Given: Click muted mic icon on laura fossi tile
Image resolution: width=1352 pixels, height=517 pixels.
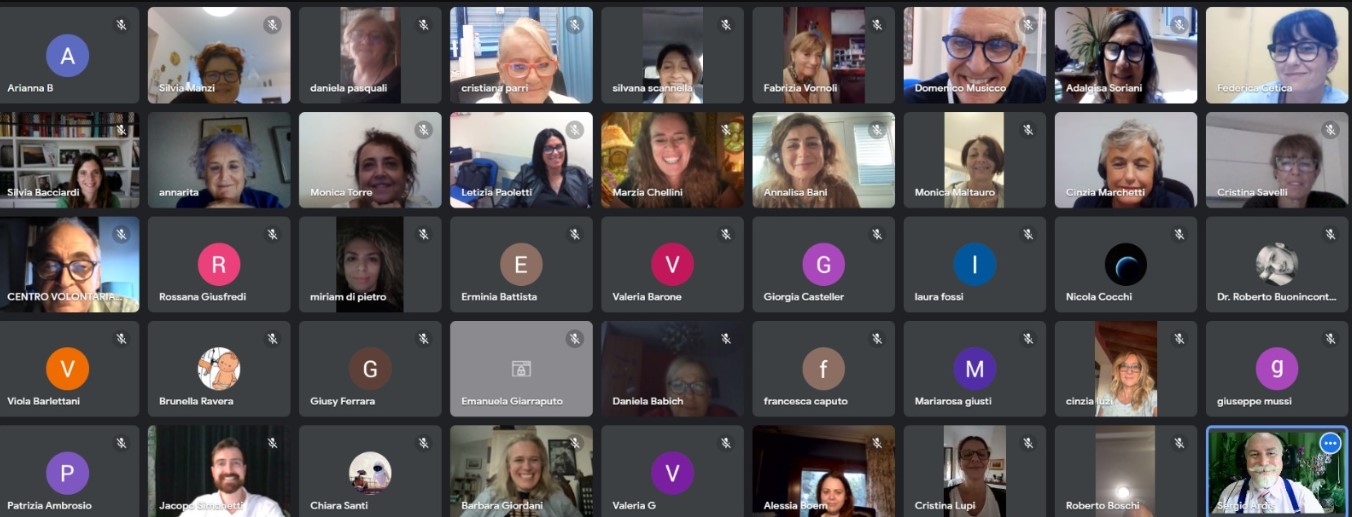Looking at the screenshot, I should pyautogui.click(x=1027, y=234).
